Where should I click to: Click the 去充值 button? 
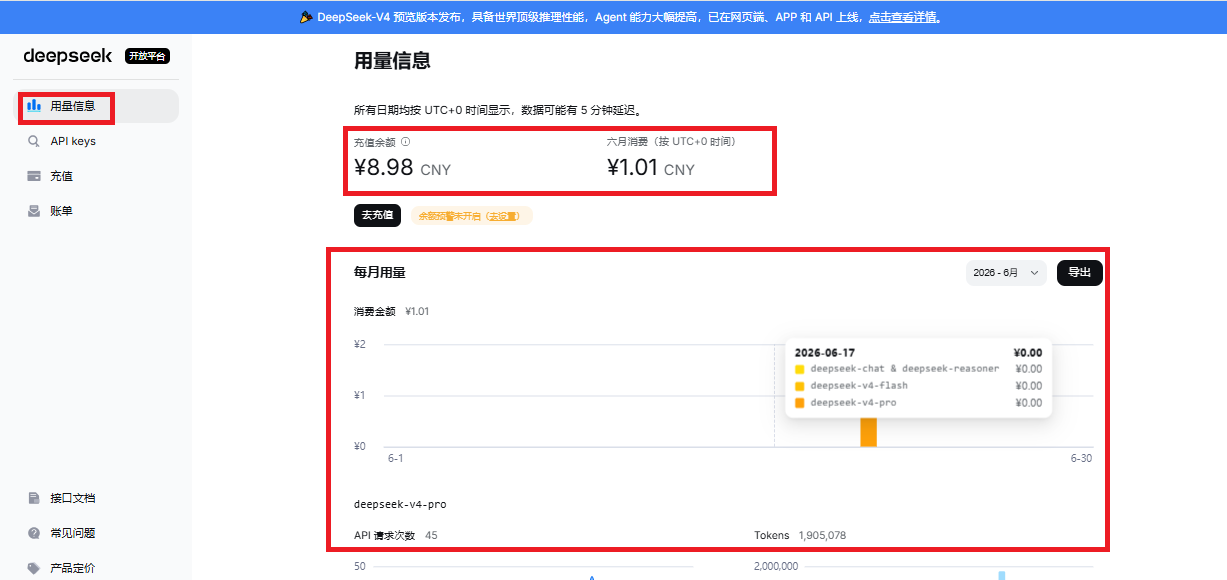[x=377, y=215]
